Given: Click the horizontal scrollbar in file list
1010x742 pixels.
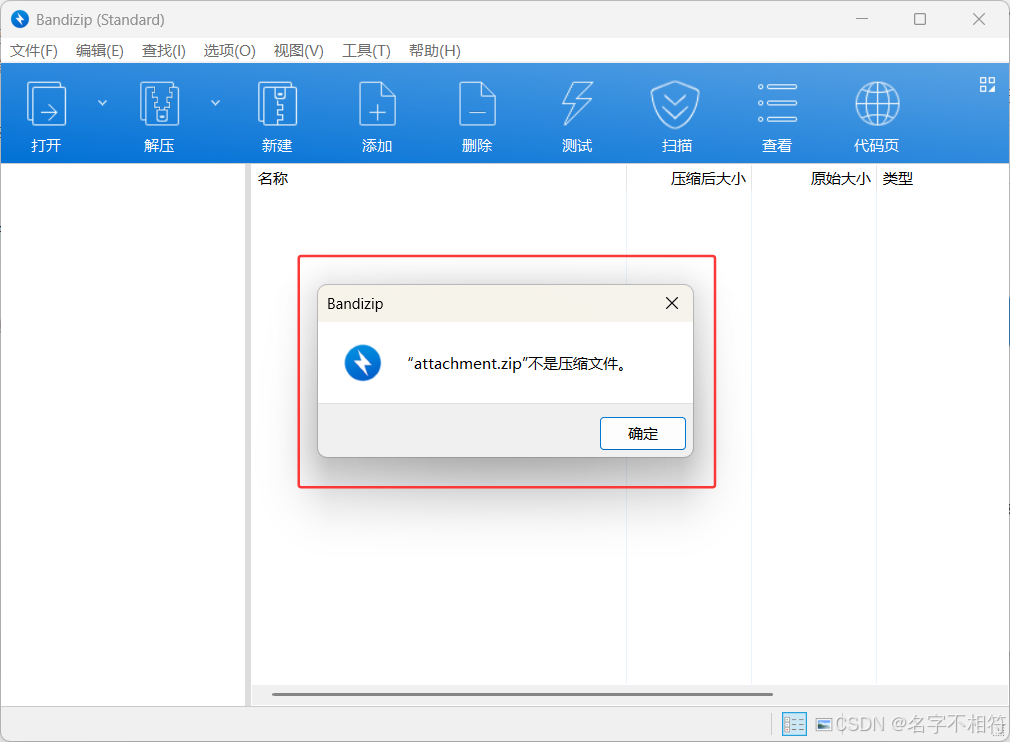Looking at the screenshot, I should tap(522, 694).
